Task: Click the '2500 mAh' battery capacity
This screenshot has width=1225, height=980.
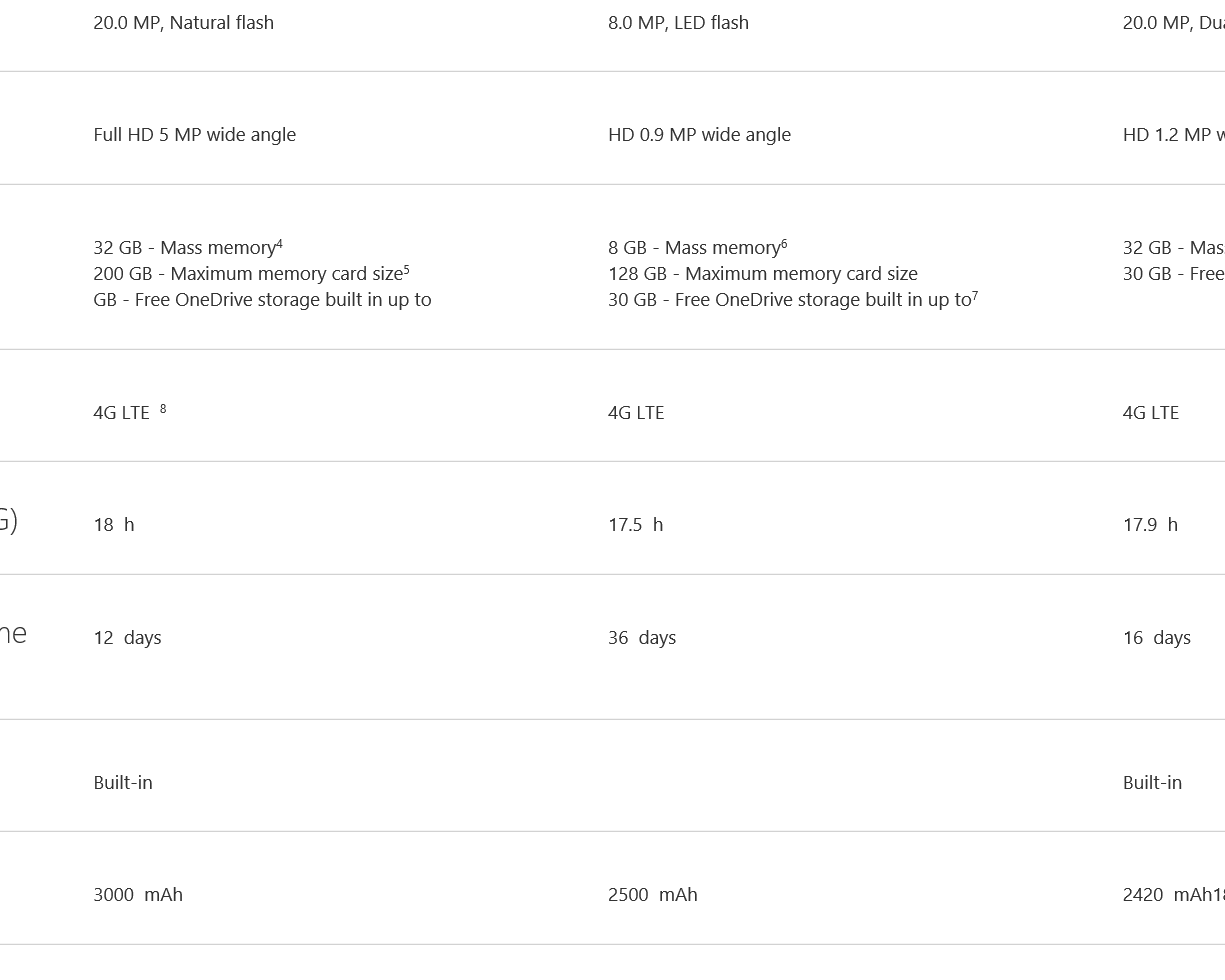Action: coord(653,895)
